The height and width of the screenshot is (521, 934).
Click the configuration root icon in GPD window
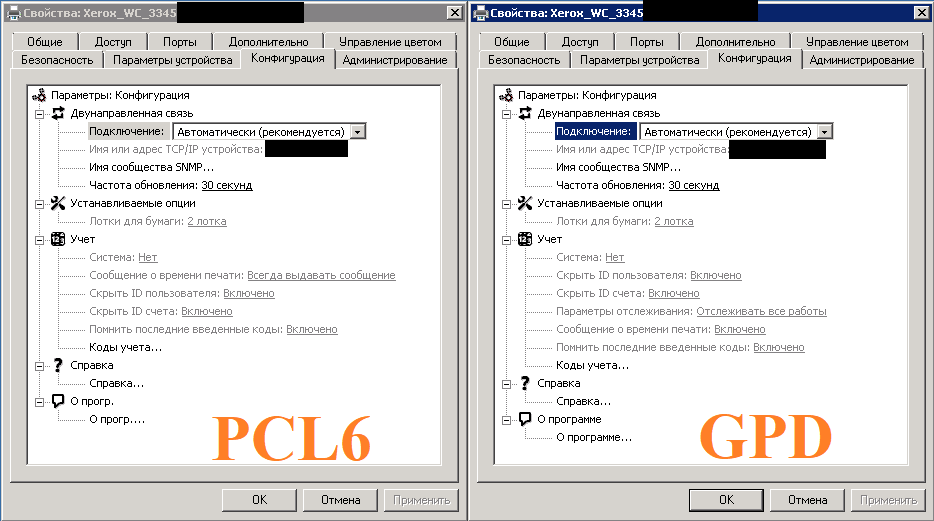pyautogui.click(x=506, y=95)
